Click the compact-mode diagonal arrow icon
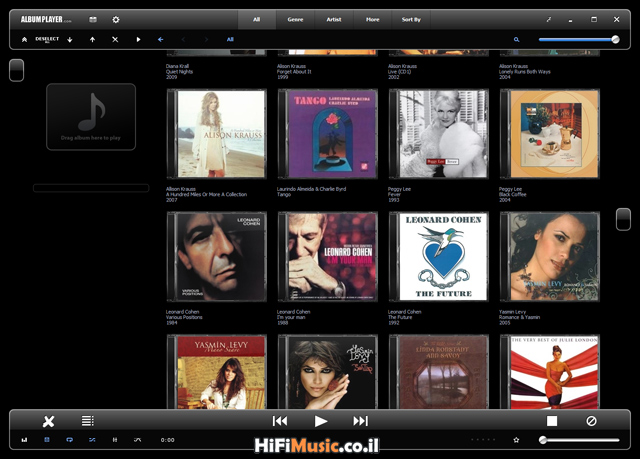Image resolution: width=640 pixels, height=459 pixels. pos(549,19)
